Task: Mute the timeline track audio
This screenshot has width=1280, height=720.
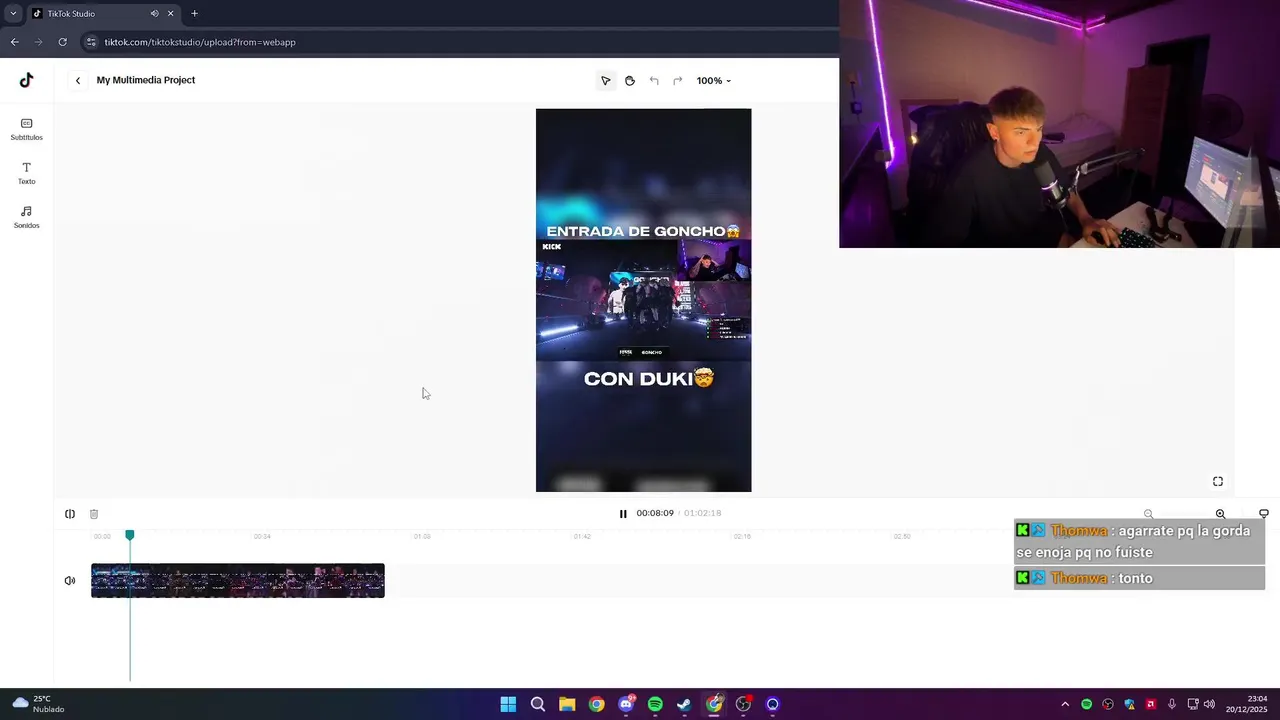Action: 70,581
